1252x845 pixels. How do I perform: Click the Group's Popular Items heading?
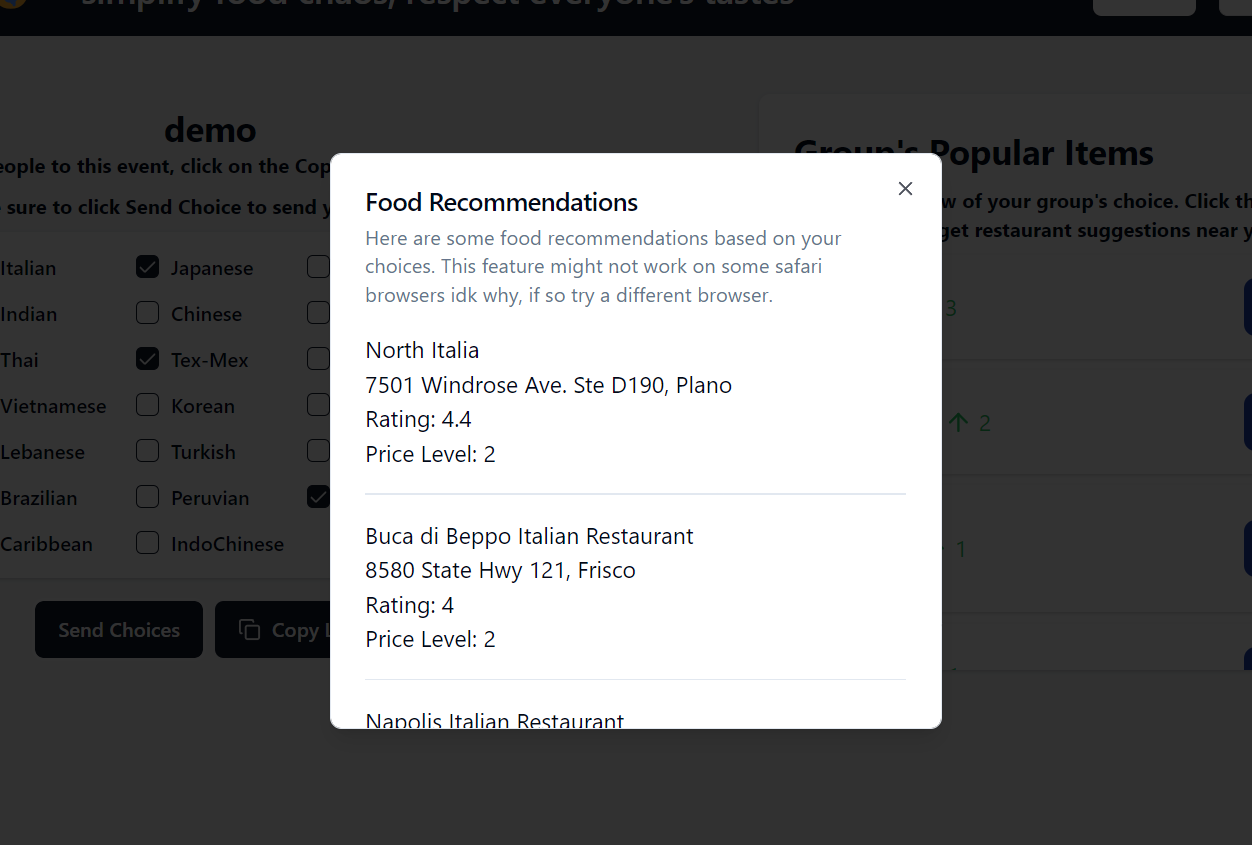[x=974, y=153]
